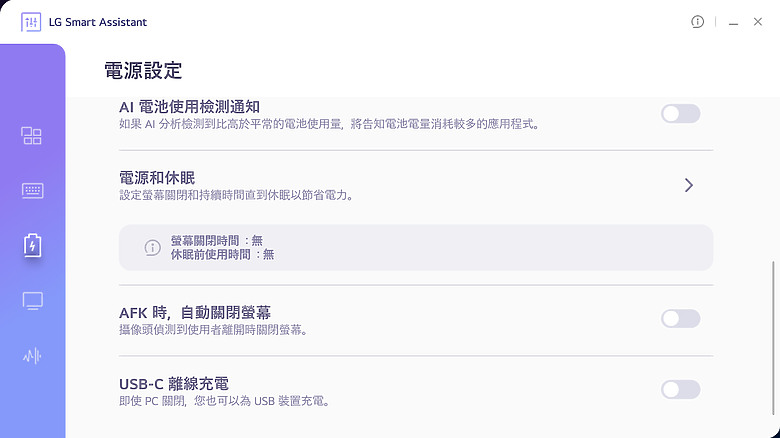Screen dimensions: 780x438
Task: Open the keyboard settings sidebar icon
Action: tap(32, 191)
